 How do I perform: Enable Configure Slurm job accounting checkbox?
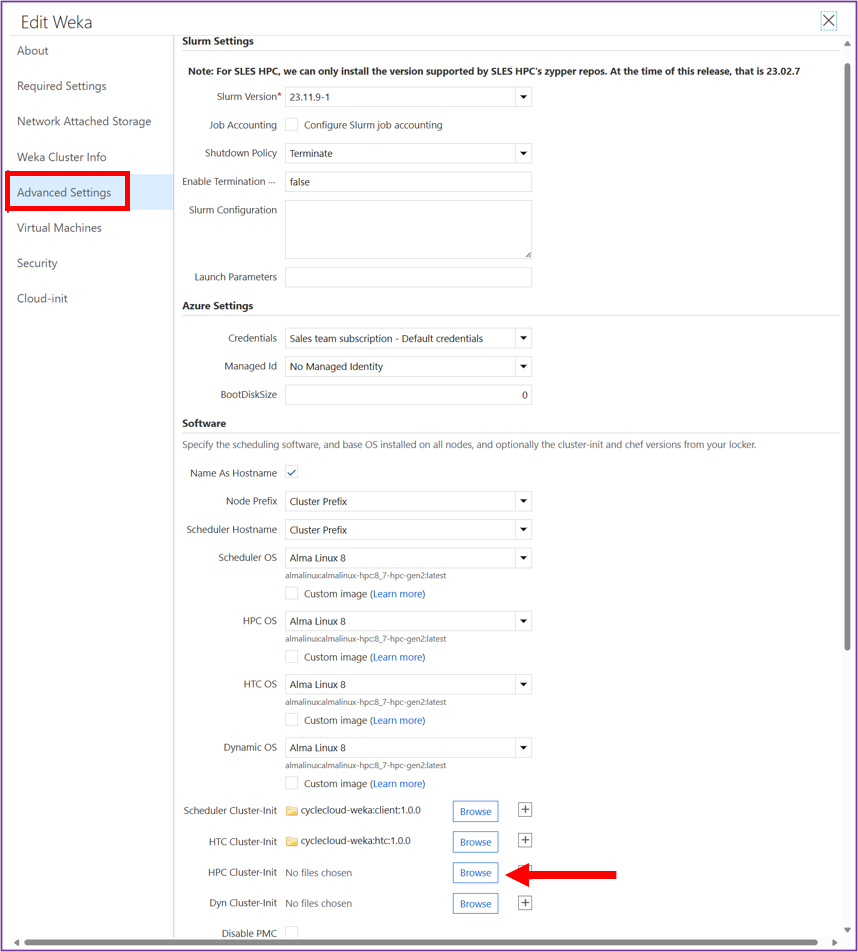tap(292, 125)
